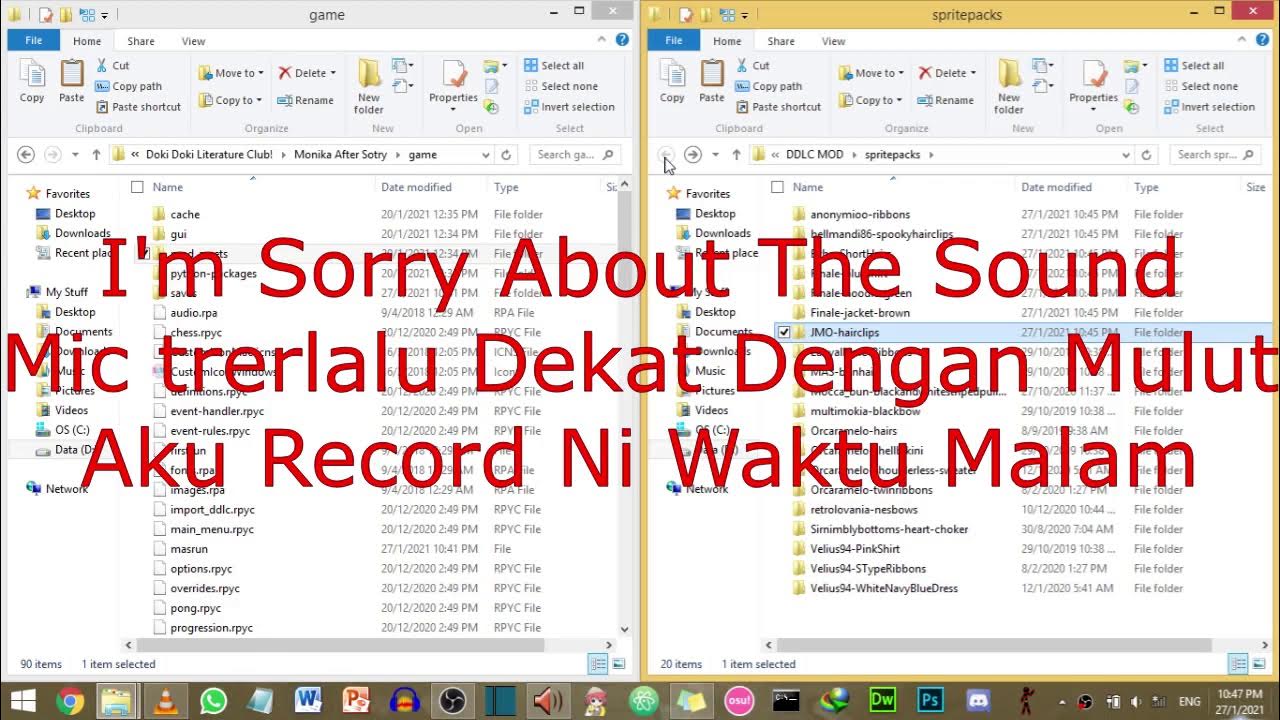Switch to large icons view in spritepacks window

click(x=1258, y=664)
